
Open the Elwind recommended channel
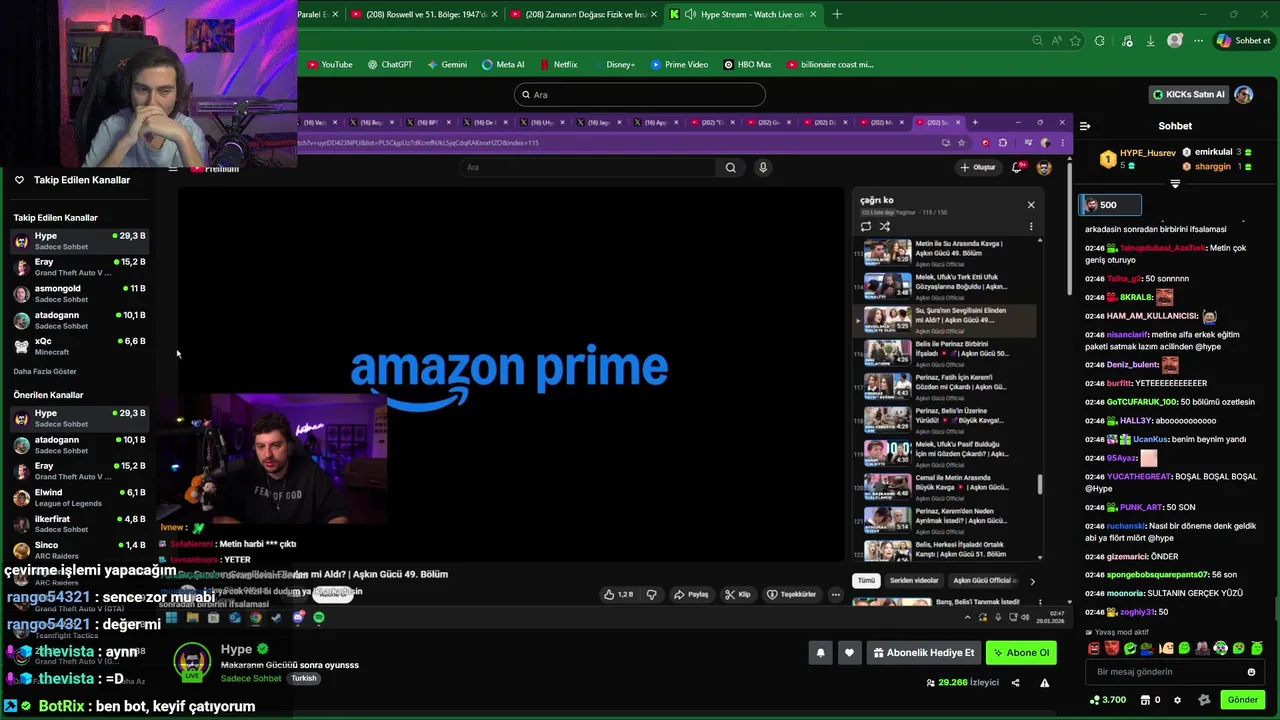coord(79,497)
